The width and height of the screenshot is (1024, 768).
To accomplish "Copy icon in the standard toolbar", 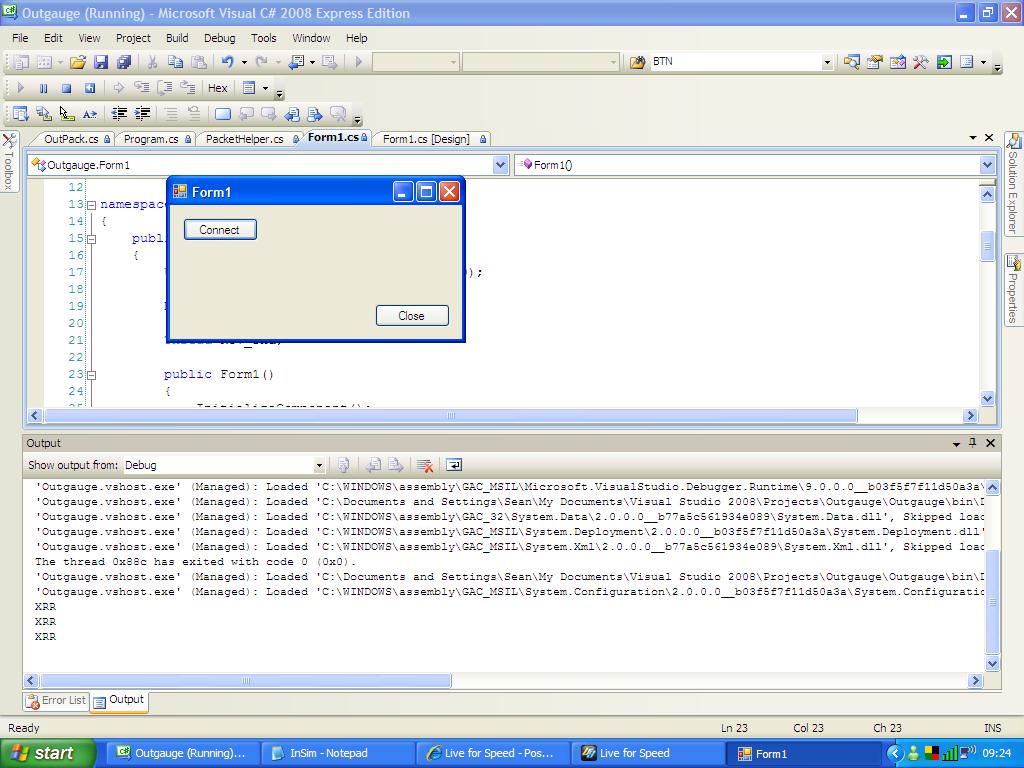I will 175,62.
